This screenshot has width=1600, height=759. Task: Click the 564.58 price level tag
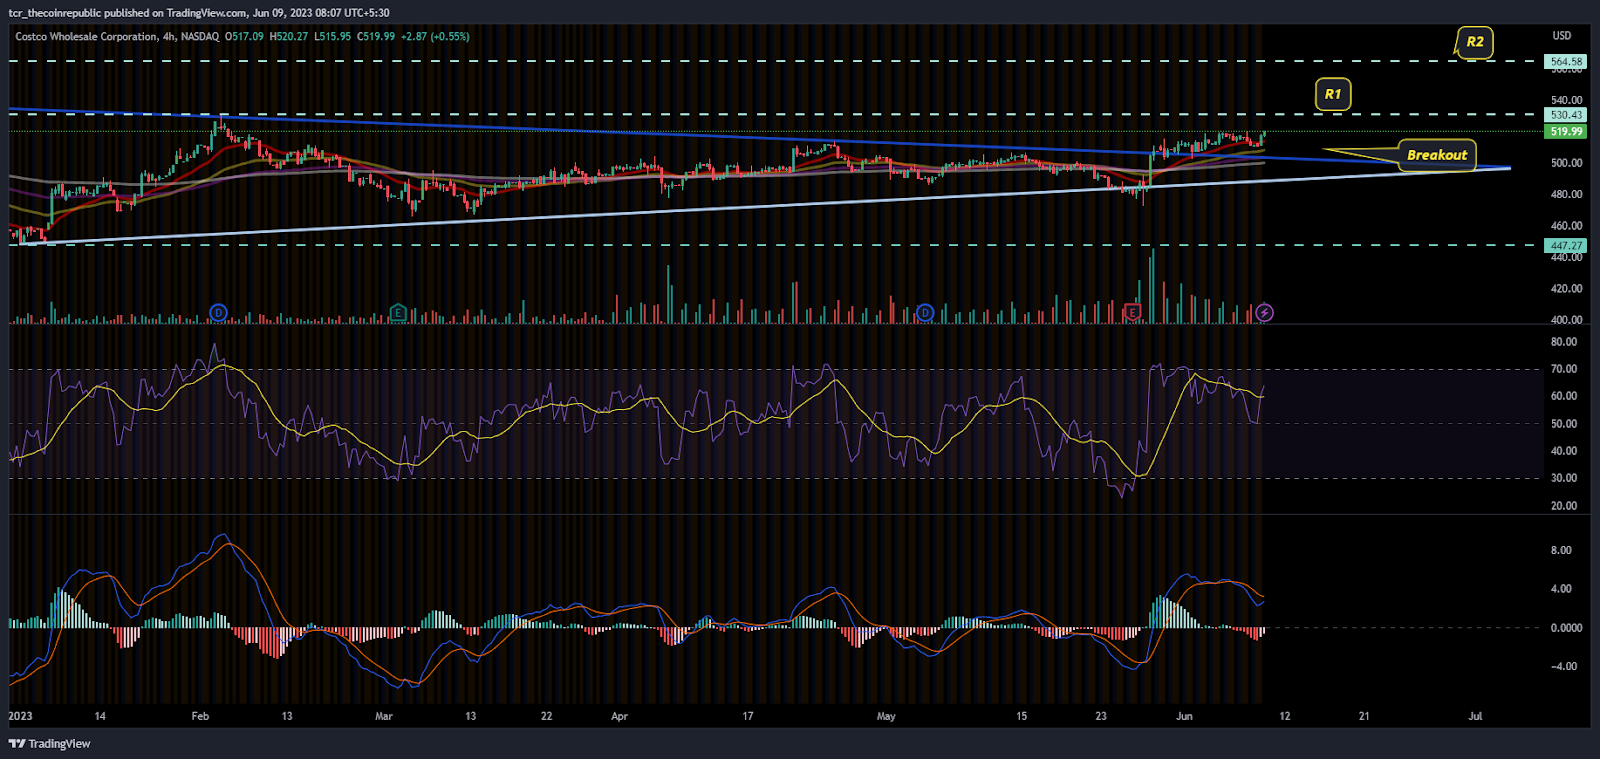point(1566,62)
